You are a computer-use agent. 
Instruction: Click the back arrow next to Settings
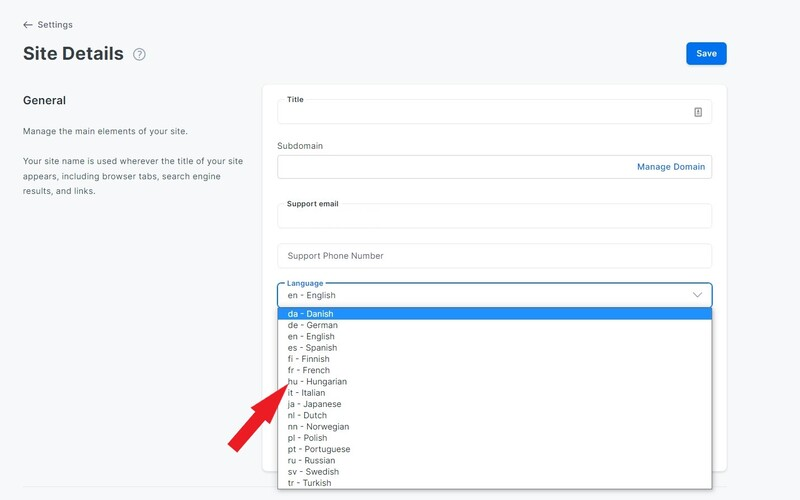click(x=28, y=24)
